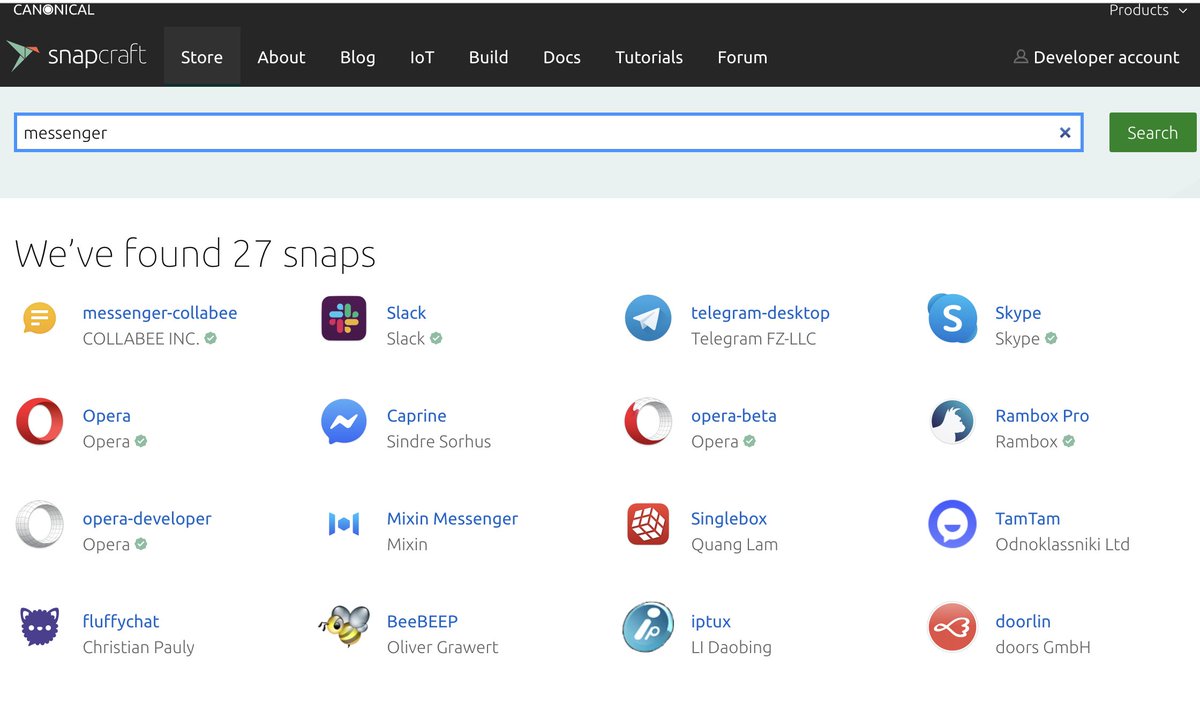Open the messenger-collabee link
Viewport: 1200px width, 704px height.
(160, 313)
